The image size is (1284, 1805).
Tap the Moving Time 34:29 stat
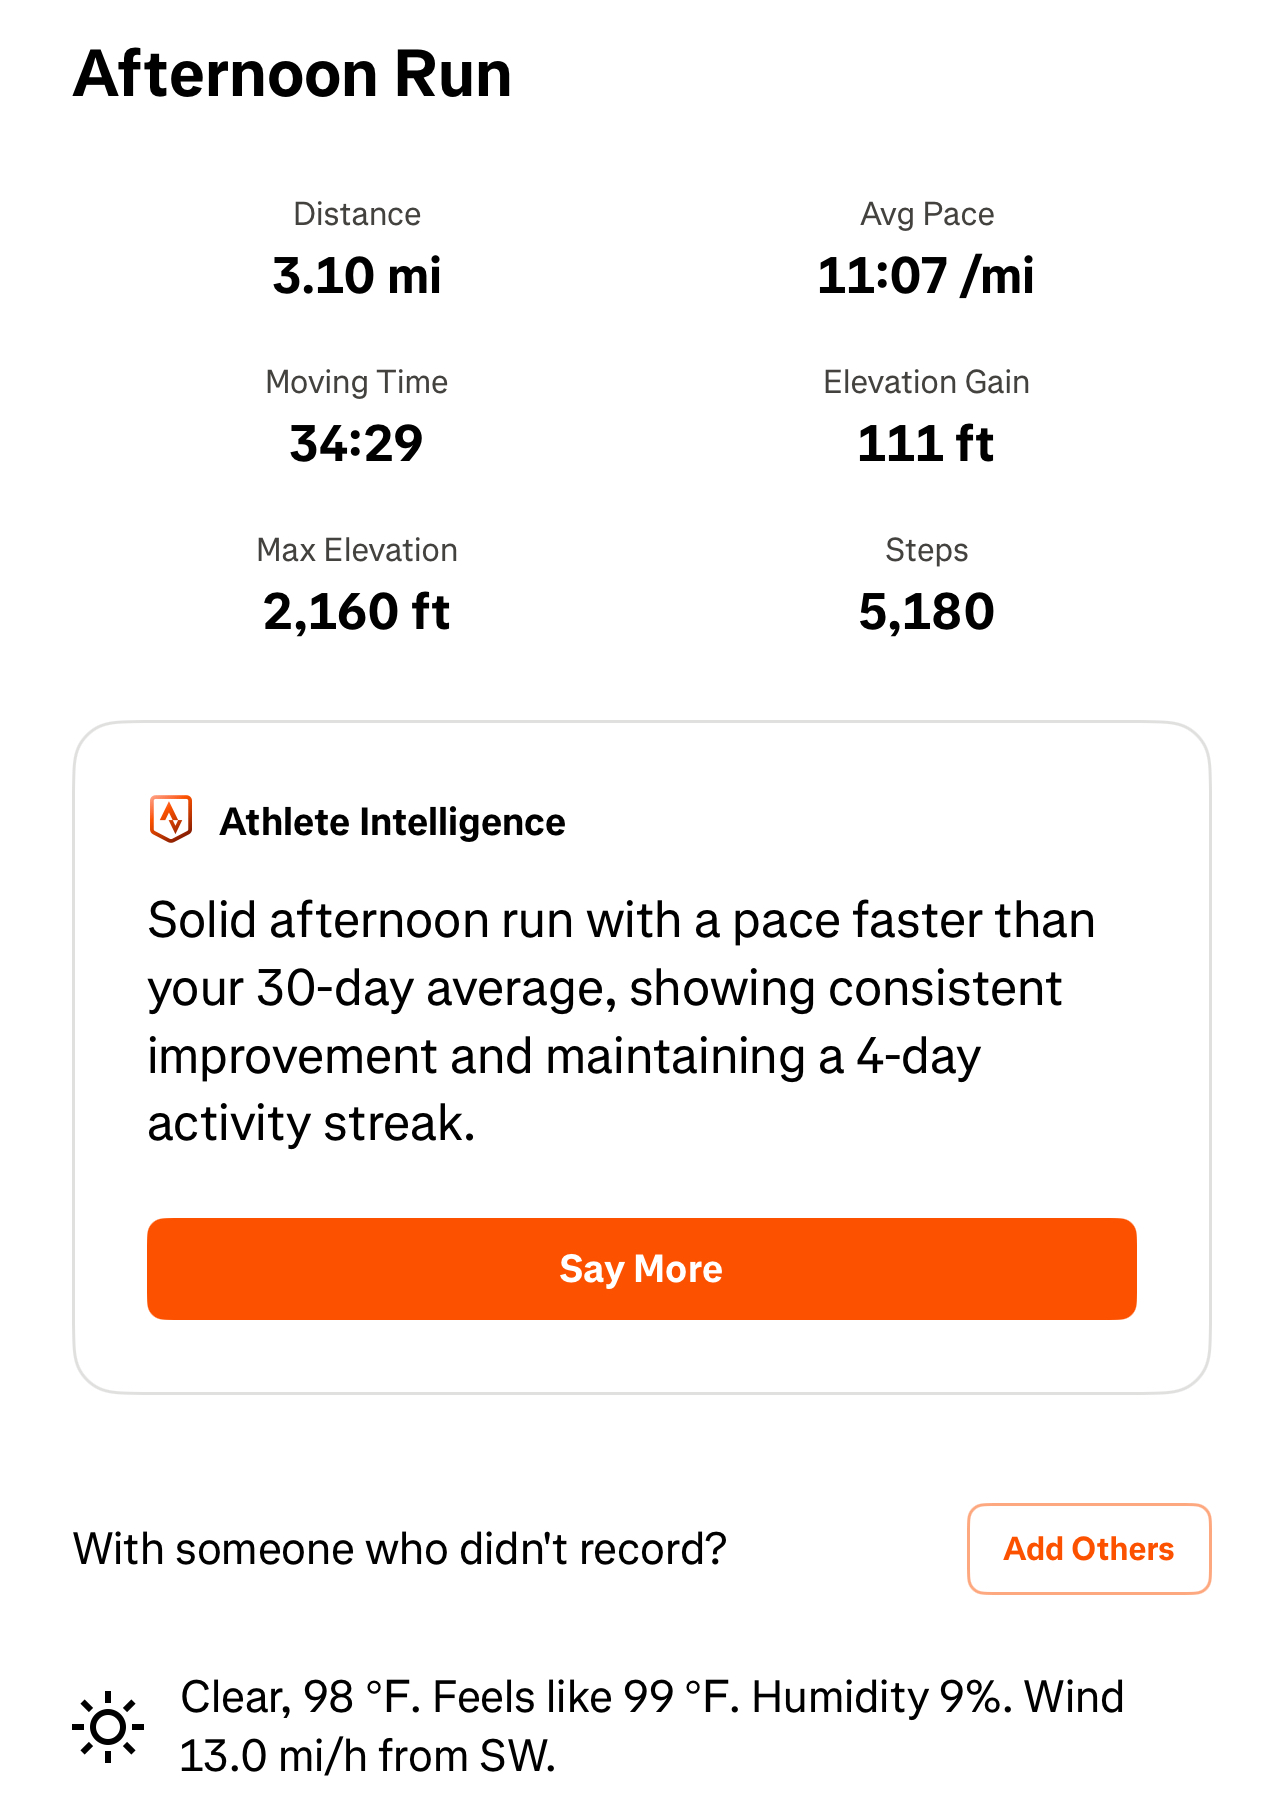coord(357,416)
